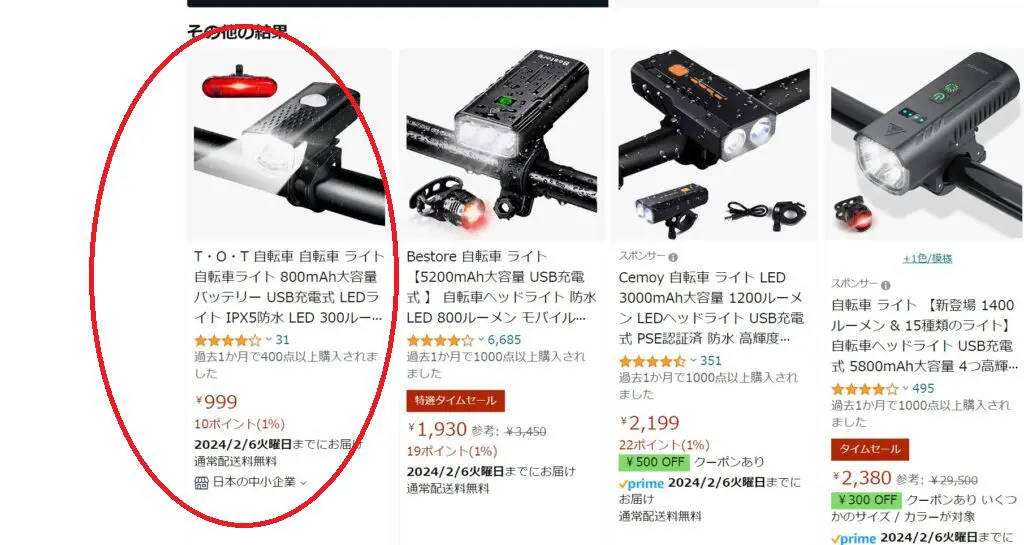
Task: Open the 495 reviews link
Action: 923,388
